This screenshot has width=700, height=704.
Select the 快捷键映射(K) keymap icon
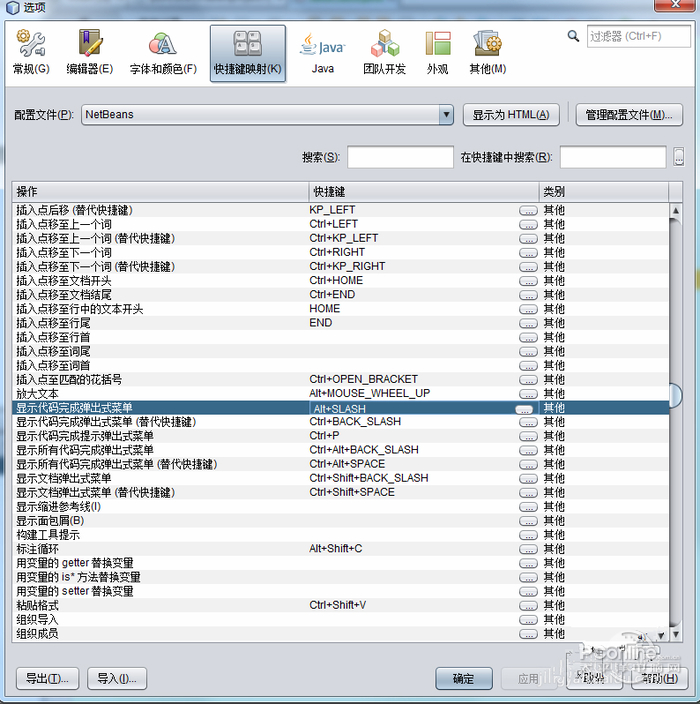click(x=247, y=53)
